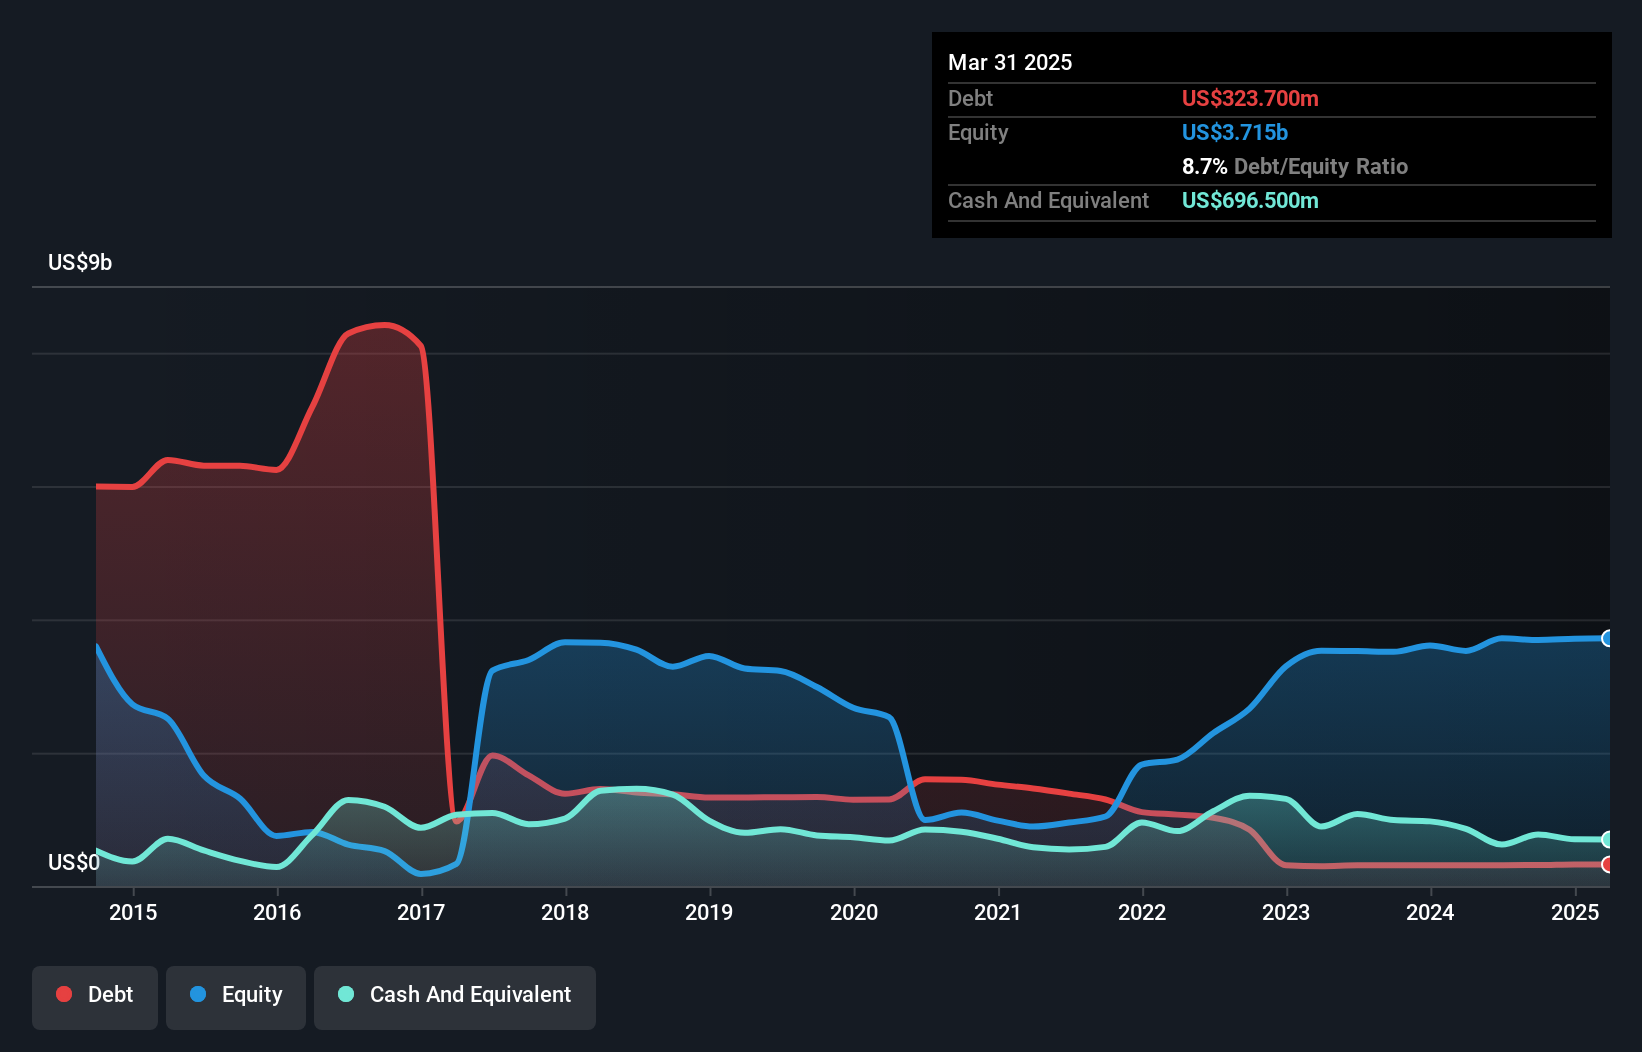Click the US$9b y-axis label

tap(80, 262)
